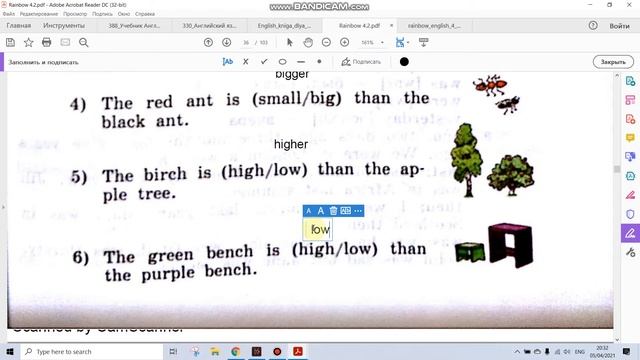This screenshot has width=640, height=360.
Task: Open the notification center icon
Action: [627, 351]
